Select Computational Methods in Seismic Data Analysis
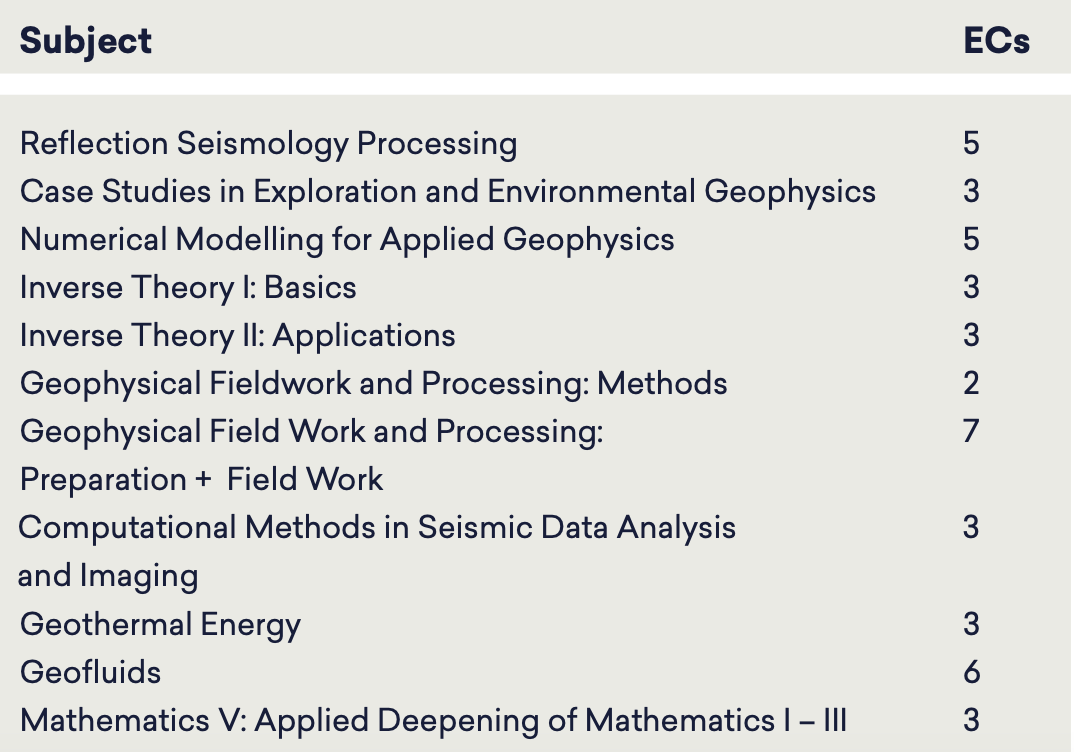 377,528
